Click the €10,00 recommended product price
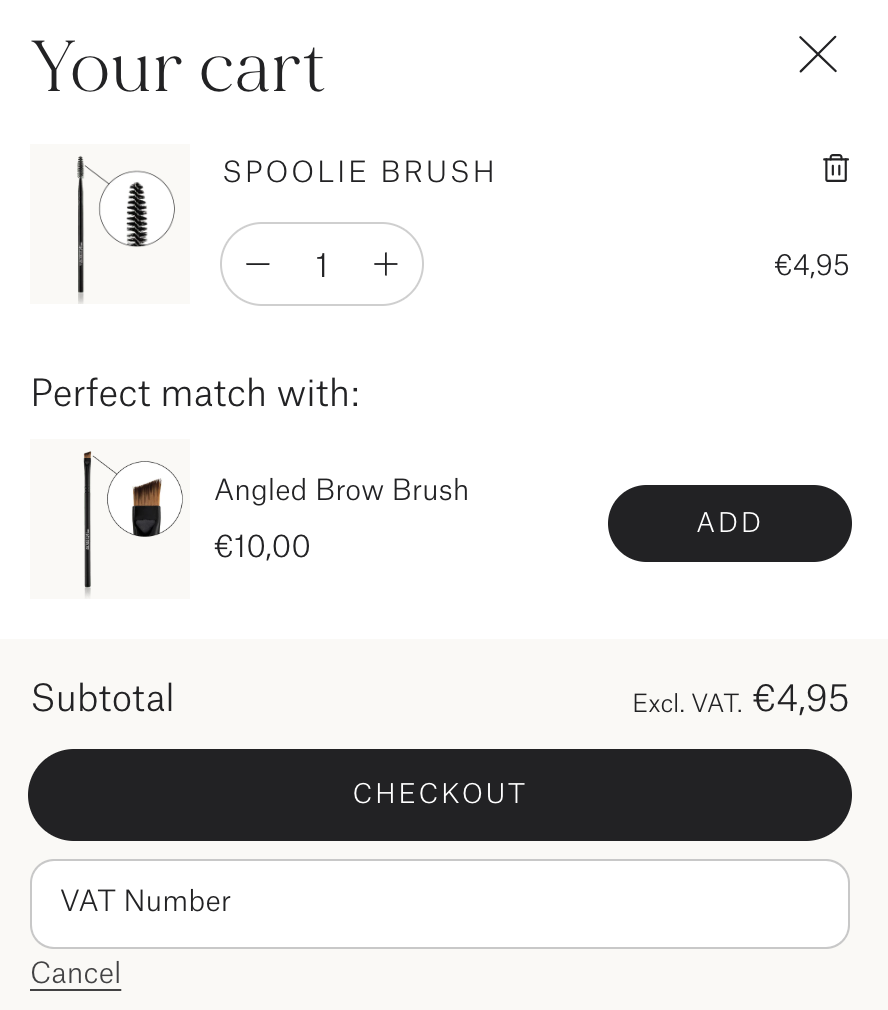The height and width of the screenshot is (1010, 888). coord(263,546)
